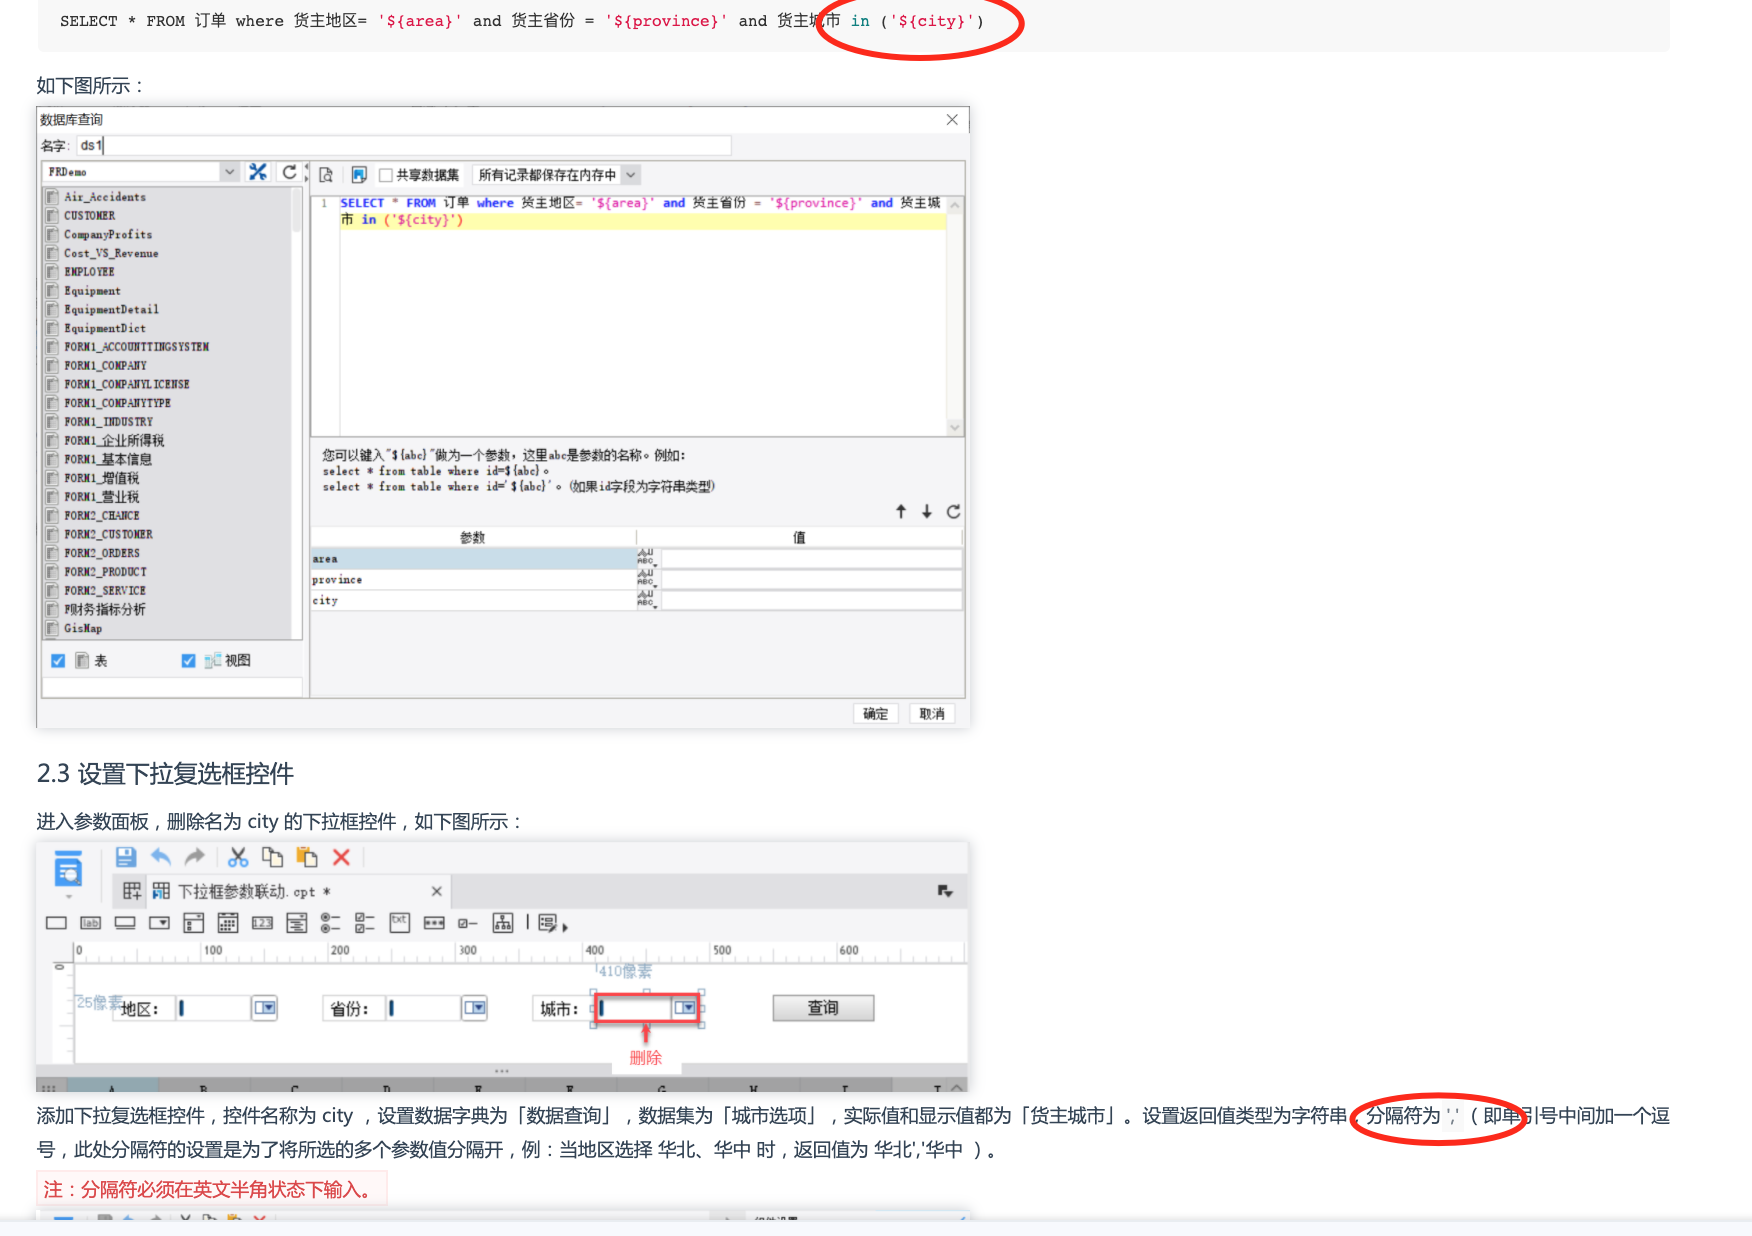This screenshot has width=1752, height=1236.
Task: Select the text box widget icon
Action: [56, 923]
